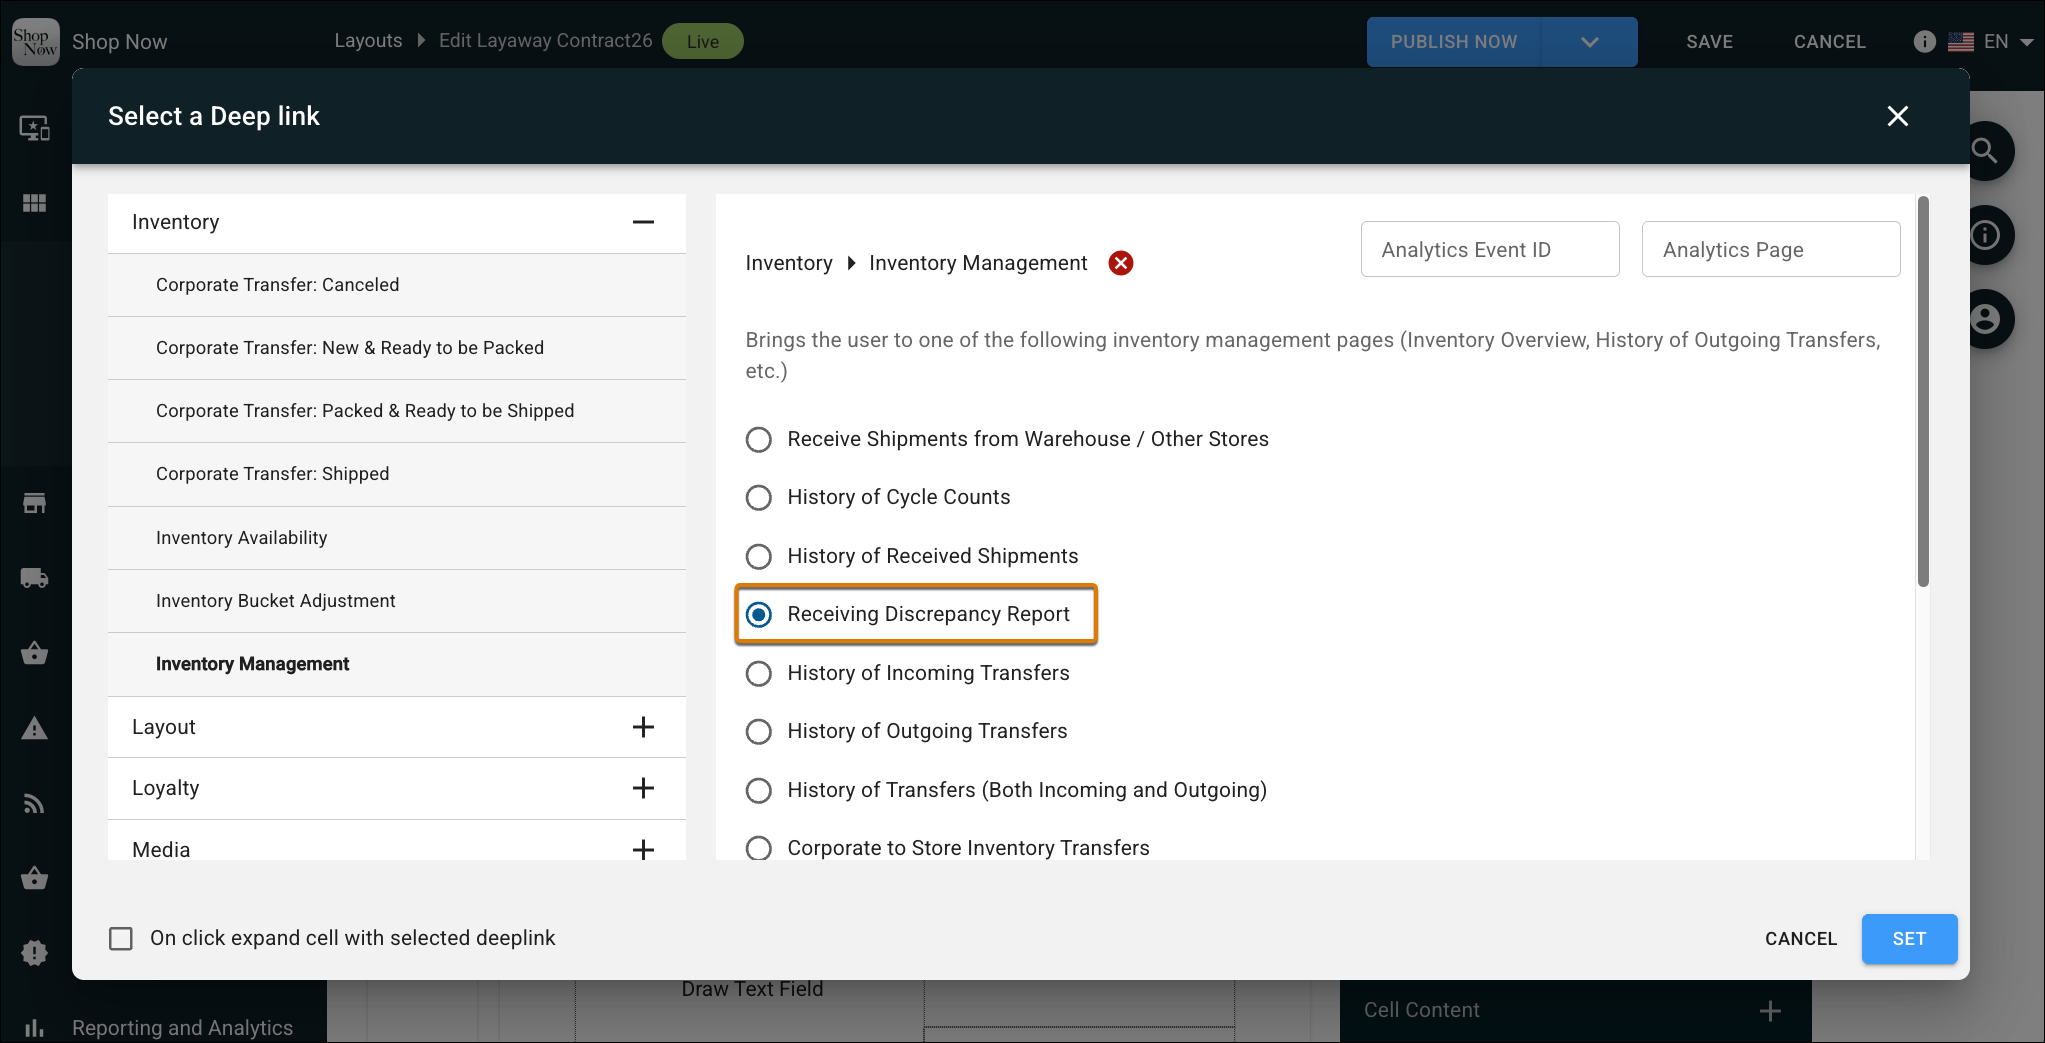This screenshot has width=2045, height=1043.
Task: Expand the Loyalty category
Action: (x=643, y=788)
